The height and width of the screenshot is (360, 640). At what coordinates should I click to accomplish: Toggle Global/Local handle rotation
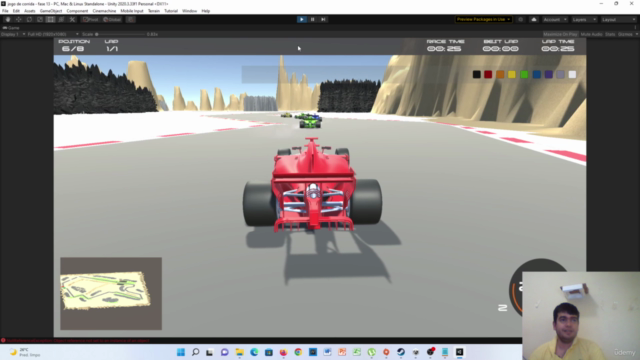coord(112,19)
